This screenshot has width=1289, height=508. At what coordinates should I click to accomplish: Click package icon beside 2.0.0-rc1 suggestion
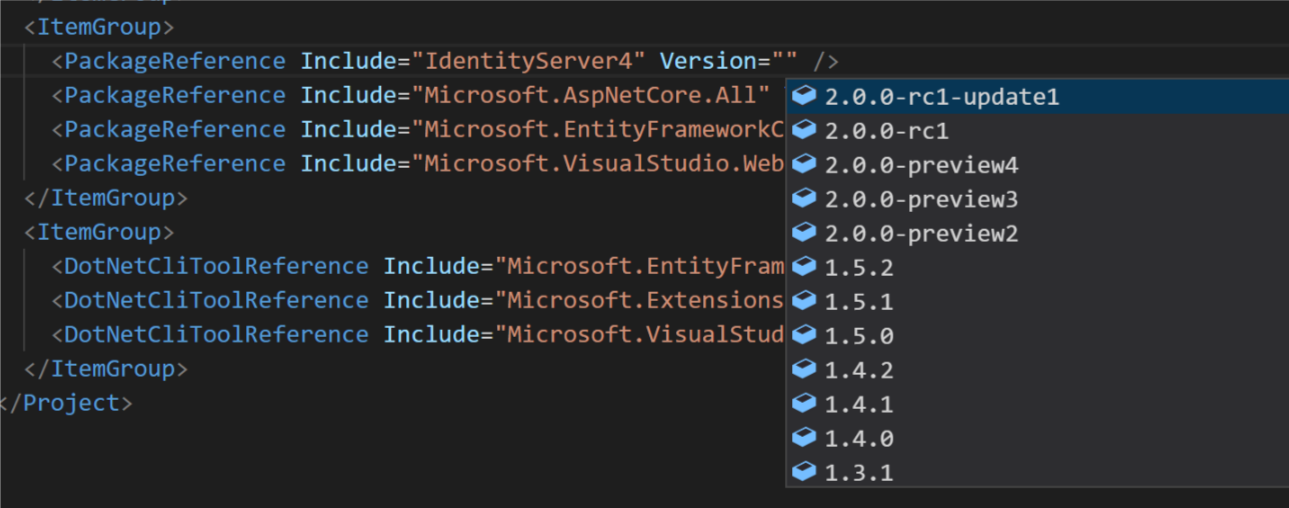point(804,130)
